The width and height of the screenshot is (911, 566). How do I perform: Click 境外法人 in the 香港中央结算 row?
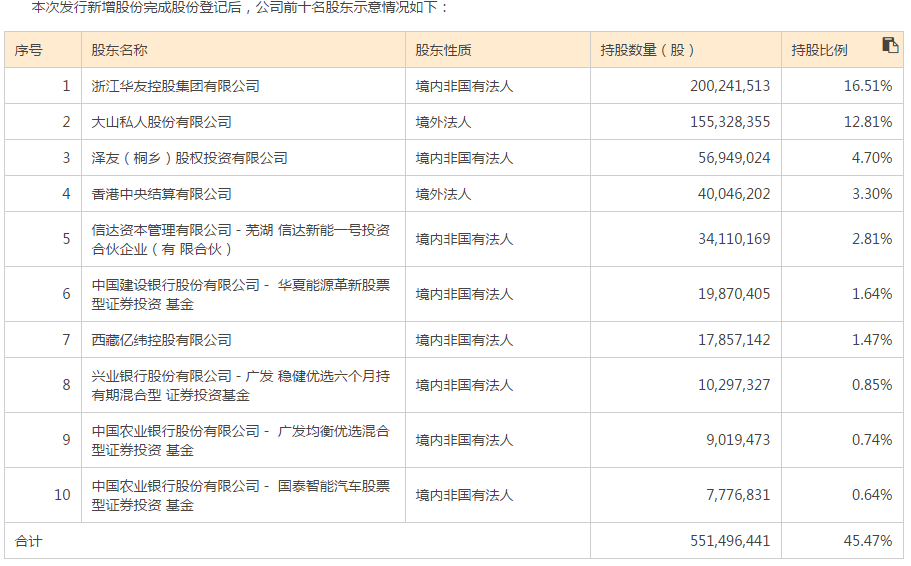(443, 194)
